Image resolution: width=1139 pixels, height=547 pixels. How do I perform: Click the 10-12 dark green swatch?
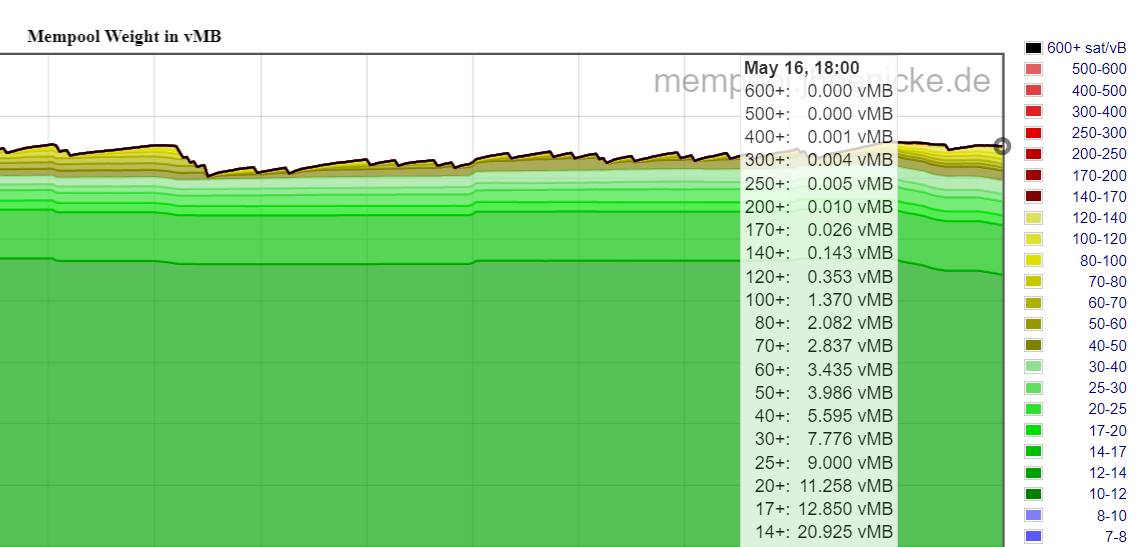1033,494
